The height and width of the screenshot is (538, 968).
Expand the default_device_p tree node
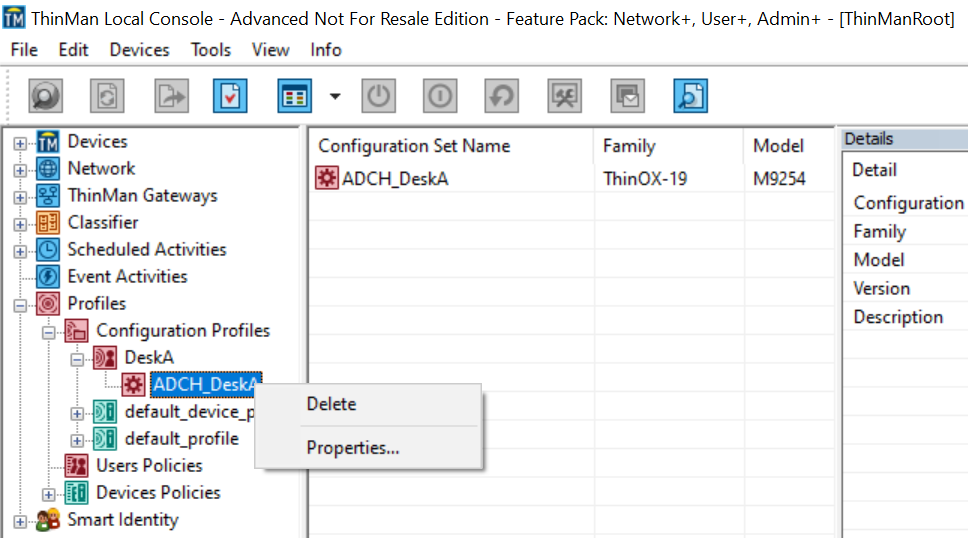pyautogui.click(x=77, y=414)
